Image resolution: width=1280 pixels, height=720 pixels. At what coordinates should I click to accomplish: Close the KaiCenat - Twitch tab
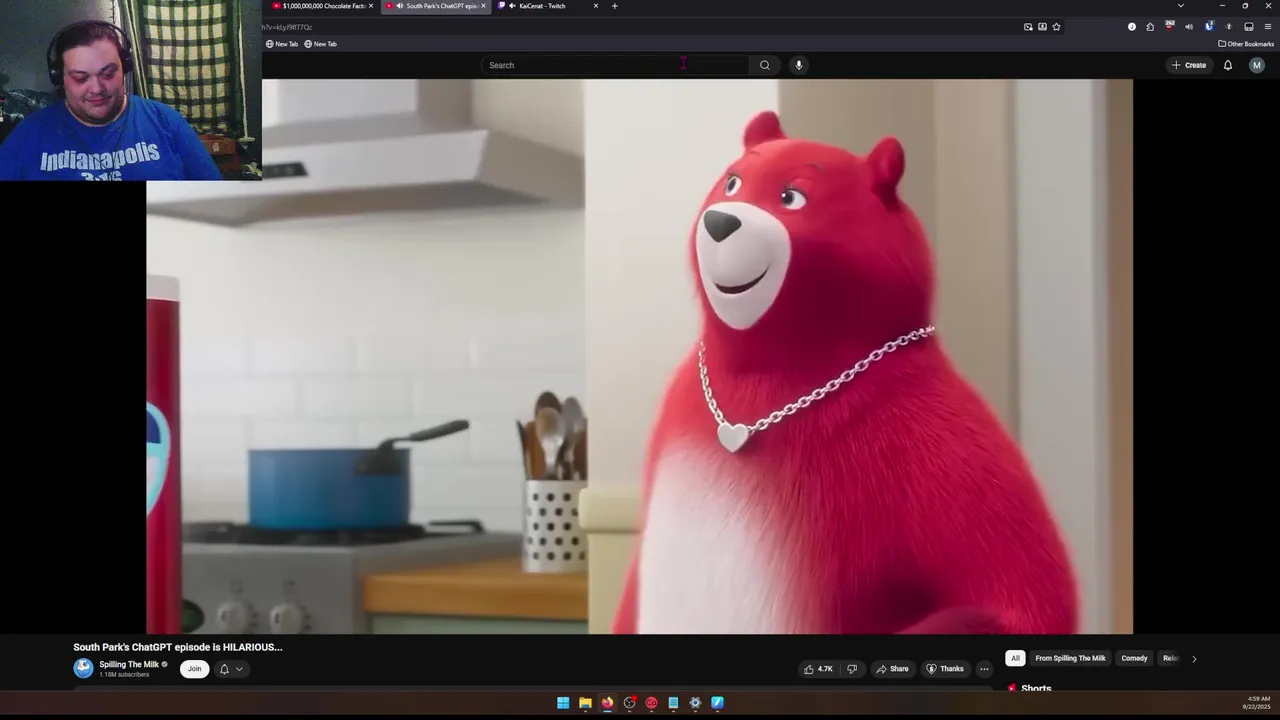[x=596, y=6]
